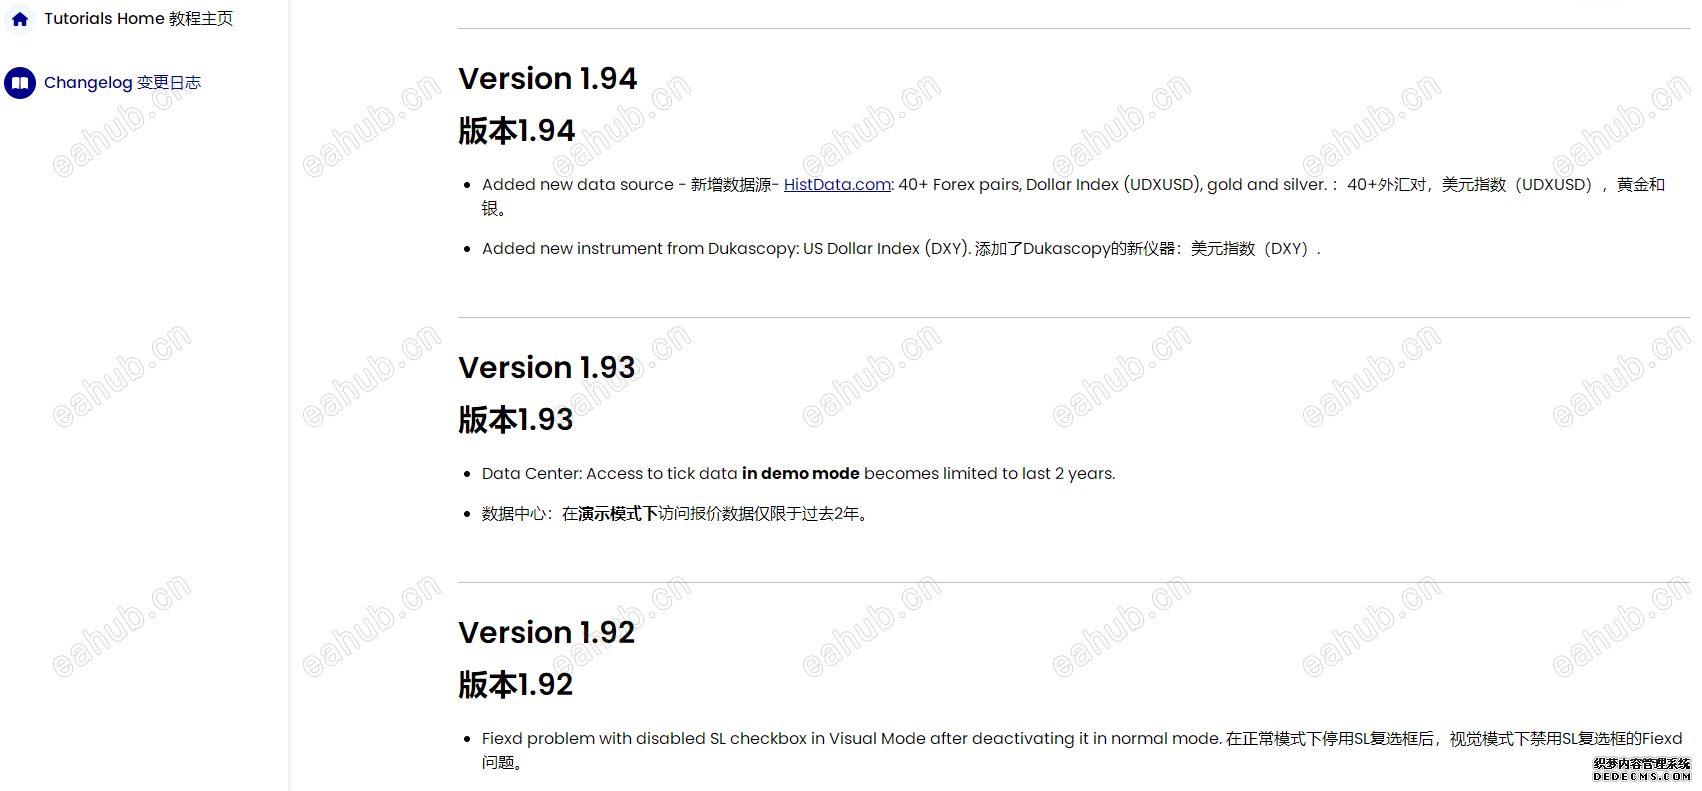This screenshot has width=1702, height=791.
Task: Click the 版本1.93 Chinese heading
Action: pyautogui.click(x=516, y=420)
